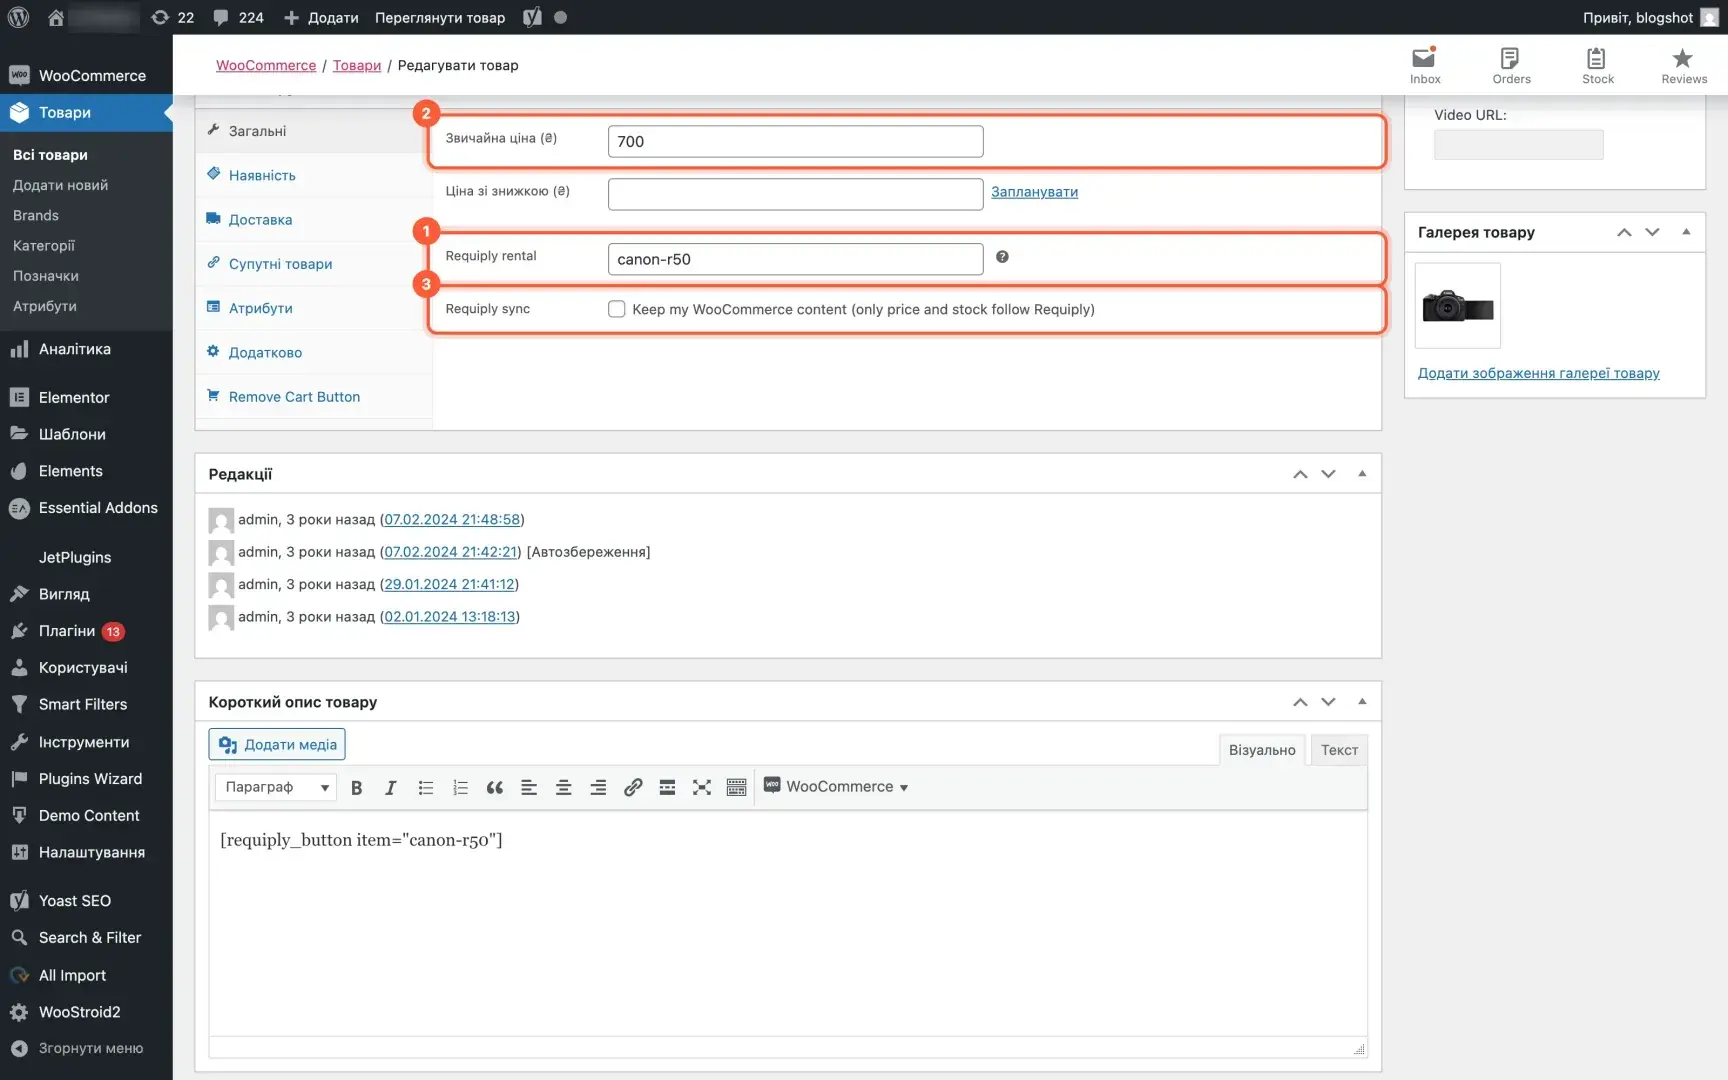
Task: Collapse the Редакції panel
Action: pos(1362,473)
